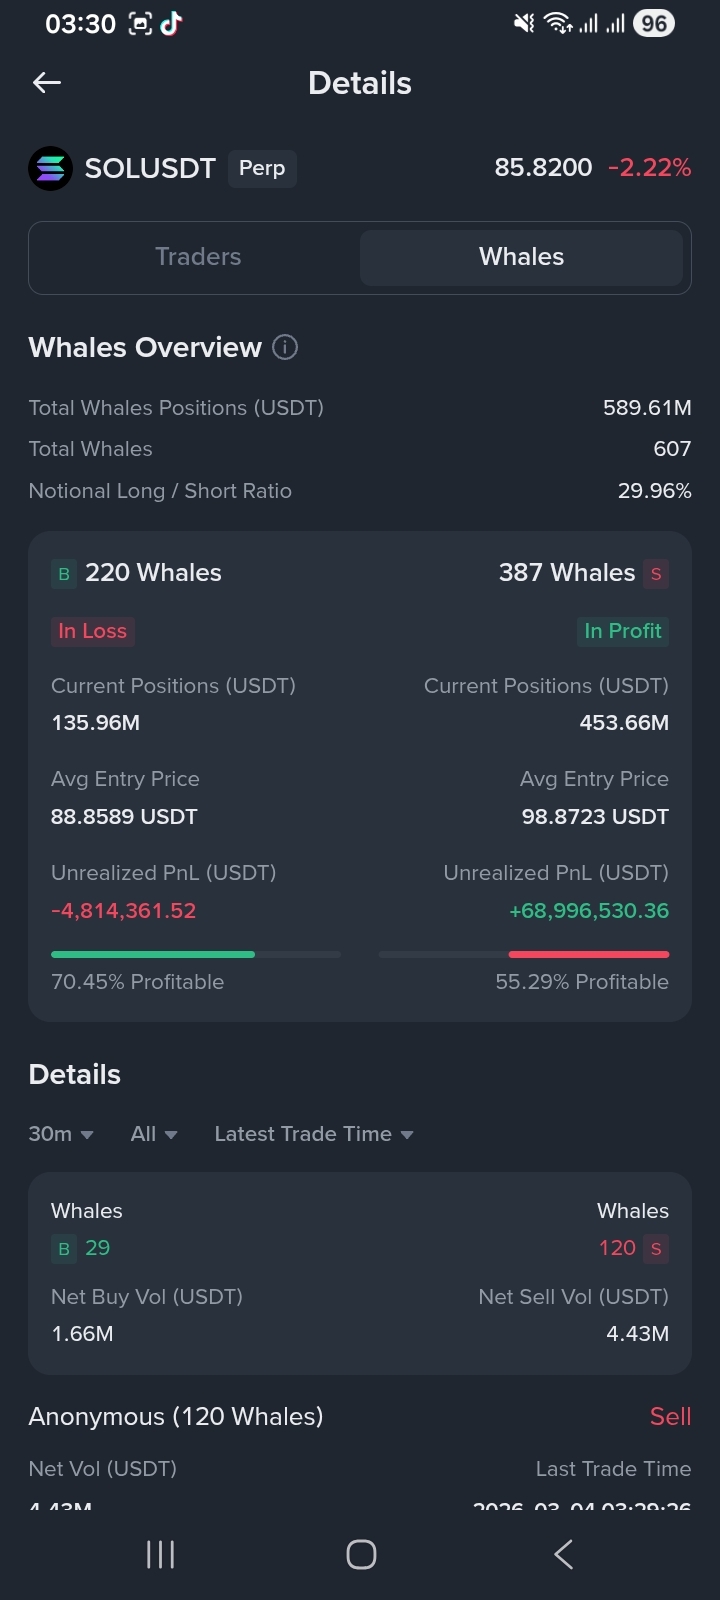This screenshot has height=1600, width=720.
Task: Open the Whales Overview info icon
Action: 285,347
